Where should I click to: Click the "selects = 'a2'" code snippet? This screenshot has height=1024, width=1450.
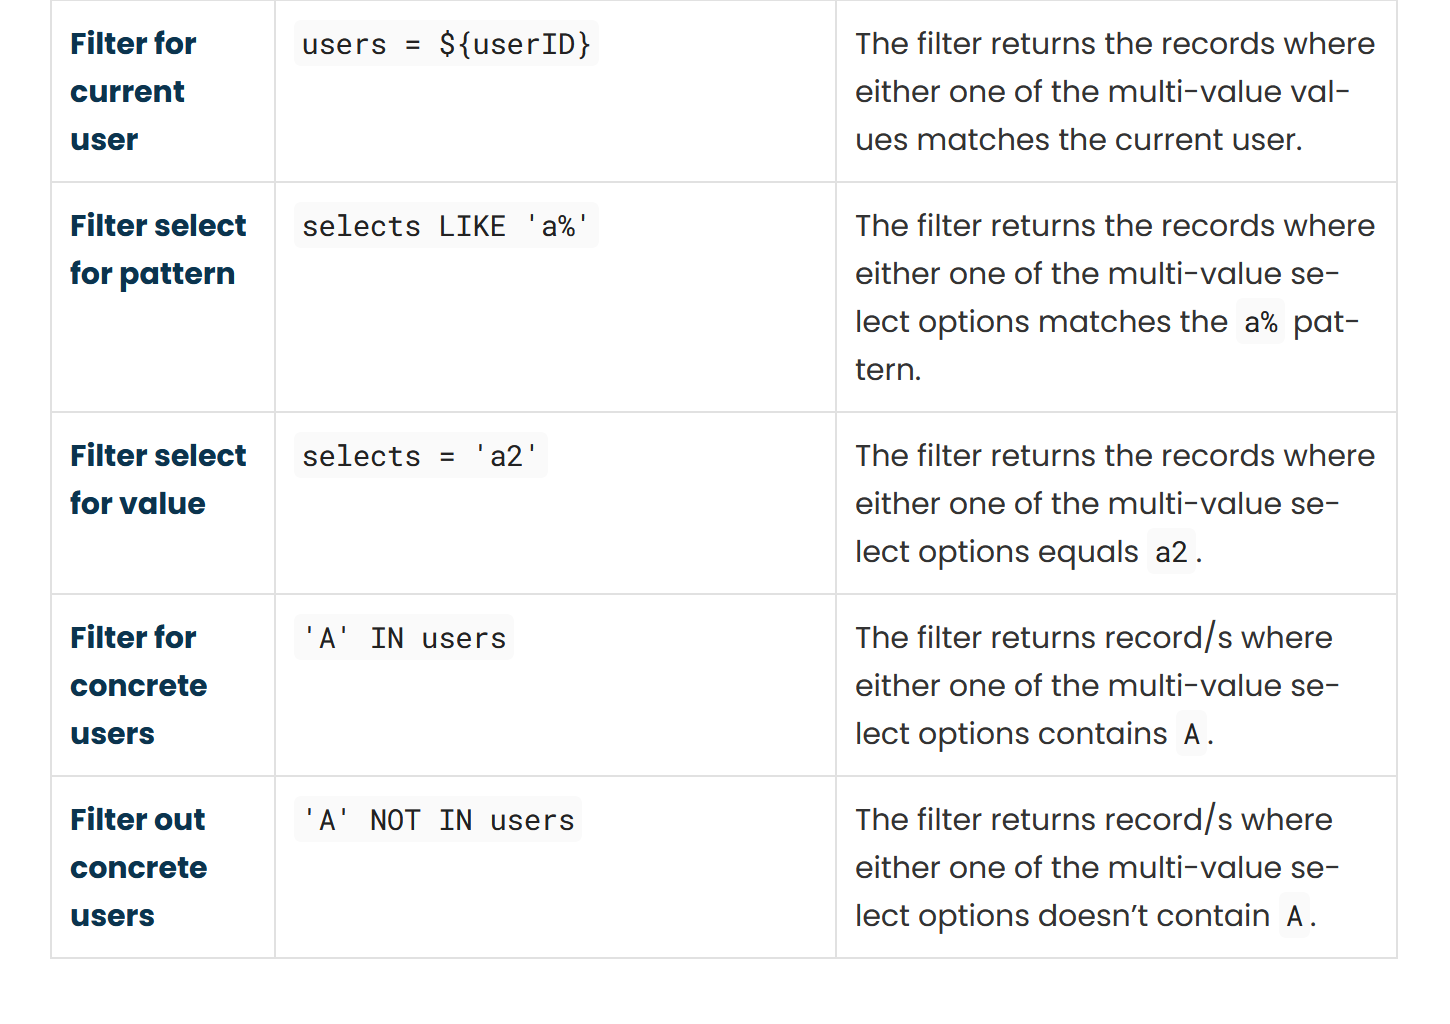(420, 456)
